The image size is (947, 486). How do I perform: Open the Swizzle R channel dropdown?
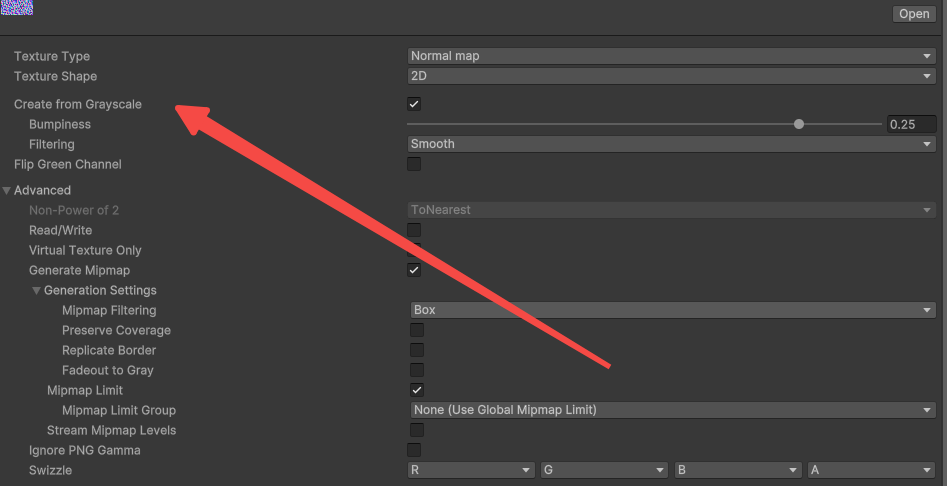pos(471,470)
